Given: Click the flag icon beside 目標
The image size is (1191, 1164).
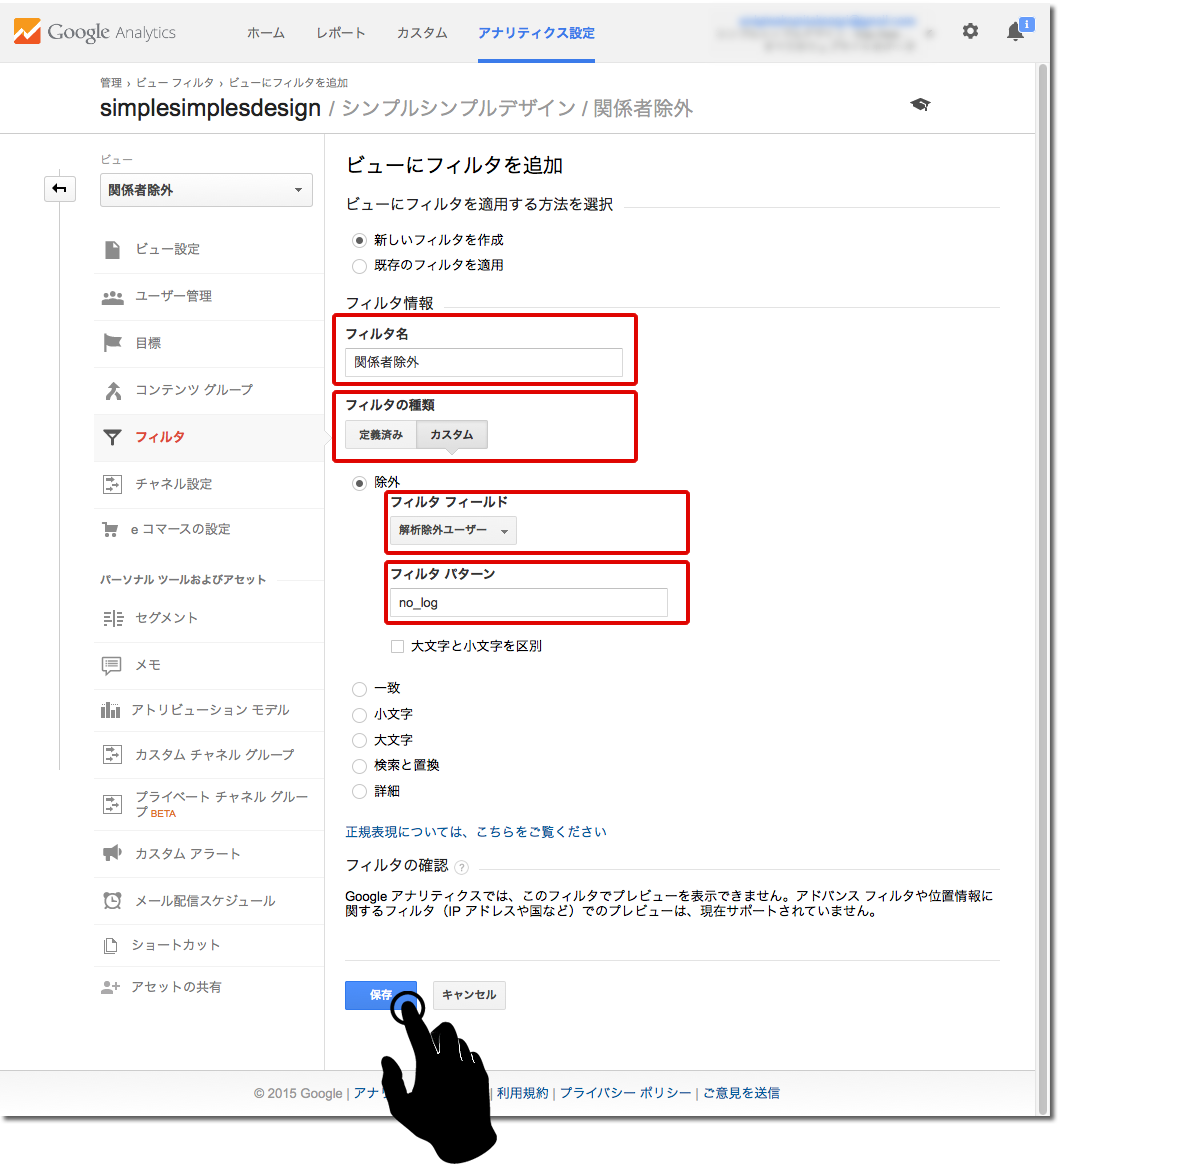Looking at the screenshot, I should coord(112,343).
